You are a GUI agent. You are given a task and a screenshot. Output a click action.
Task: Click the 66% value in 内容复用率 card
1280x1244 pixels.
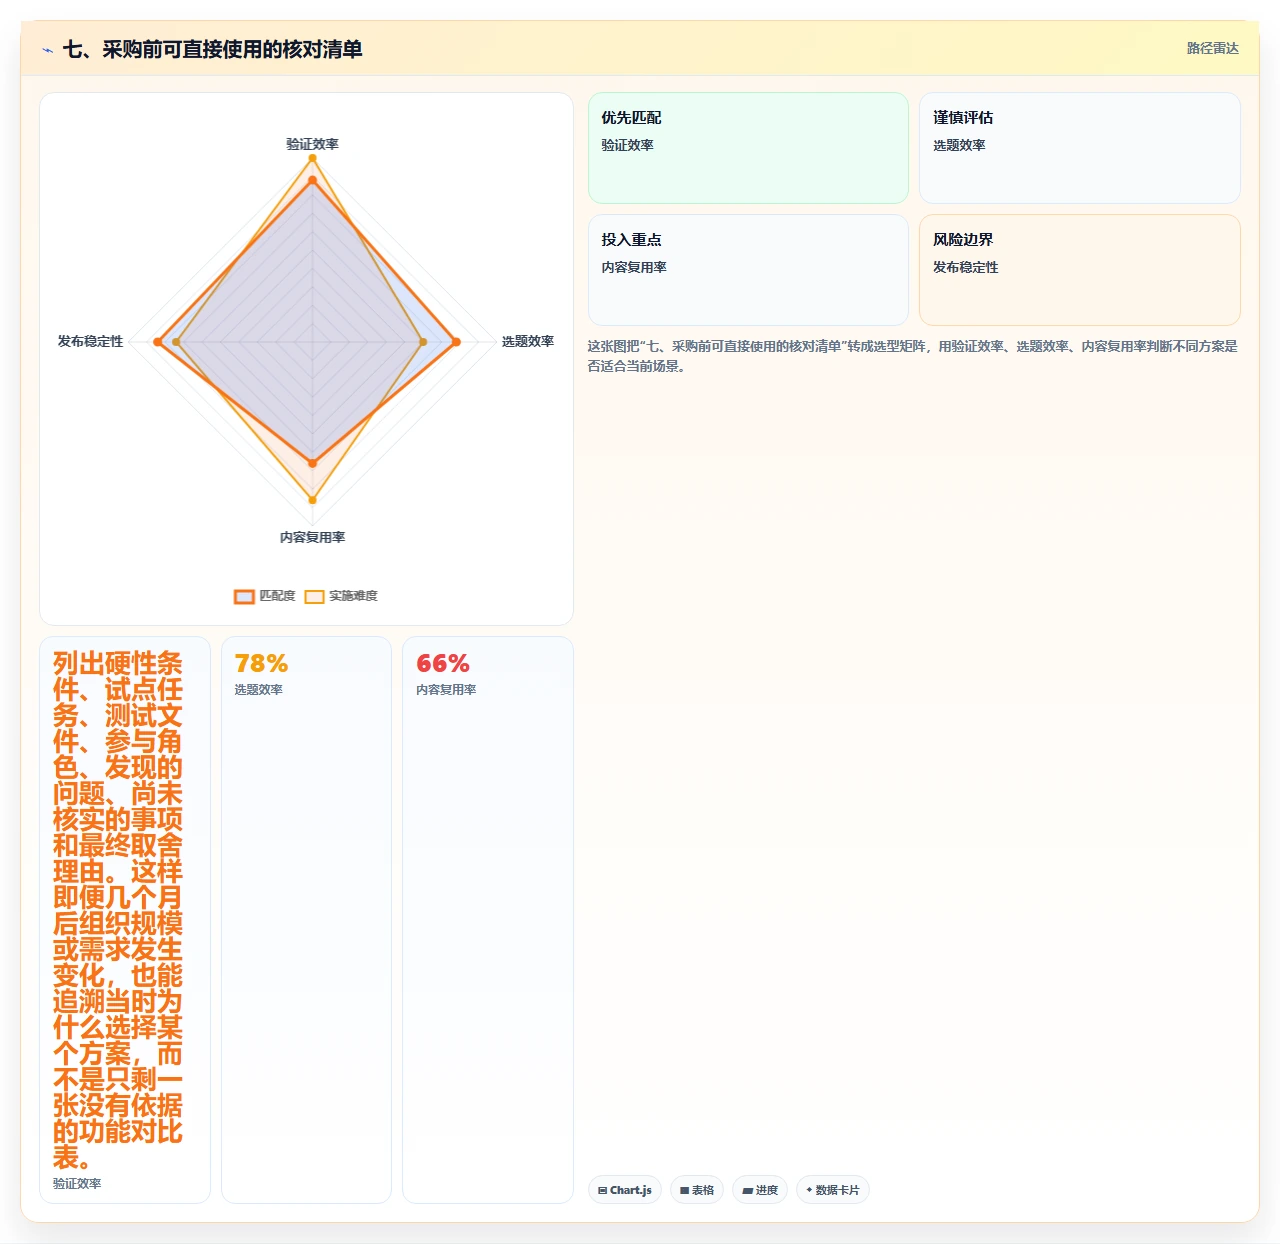pyautogui.click(x=443, y=663)
